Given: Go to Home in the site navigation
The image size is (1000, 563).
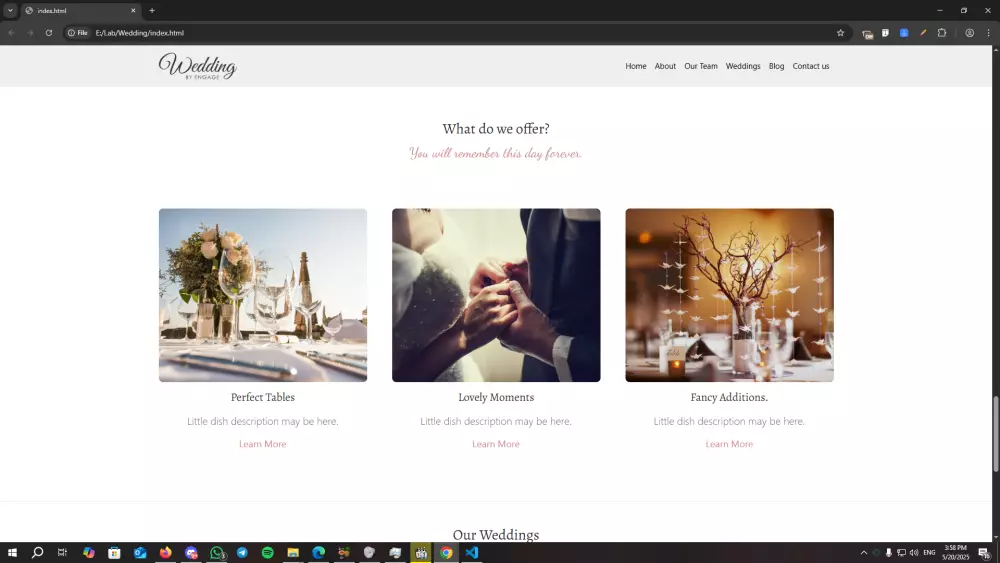Looking at the screenshot, I should click(636, 66).
